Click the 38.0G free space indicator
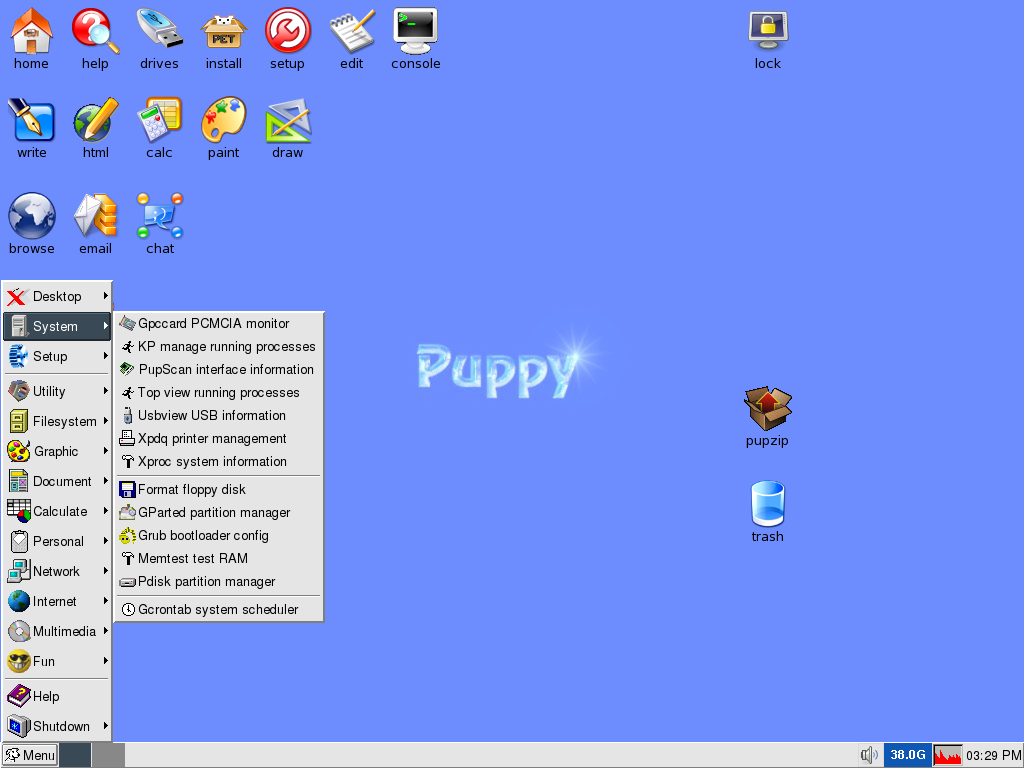This screenshot has width=1024, height=768. [907, 756]
